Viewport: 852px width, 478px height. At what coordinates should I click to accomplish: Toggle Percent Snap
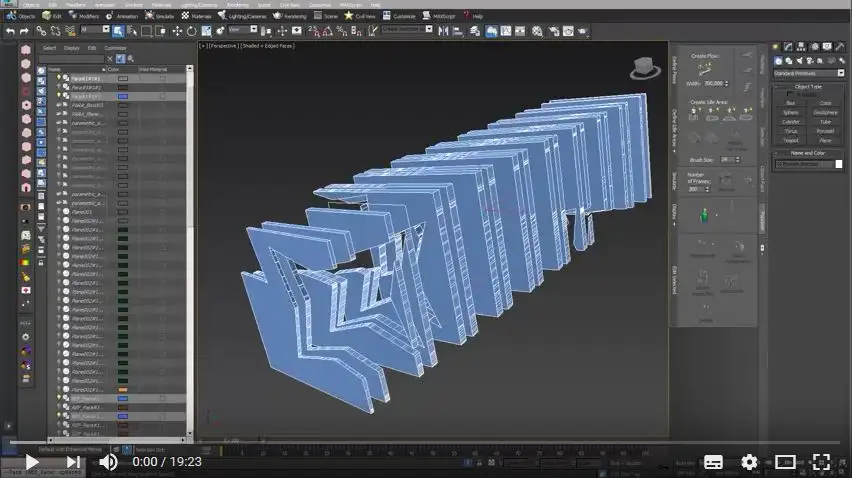click(342, 32)
